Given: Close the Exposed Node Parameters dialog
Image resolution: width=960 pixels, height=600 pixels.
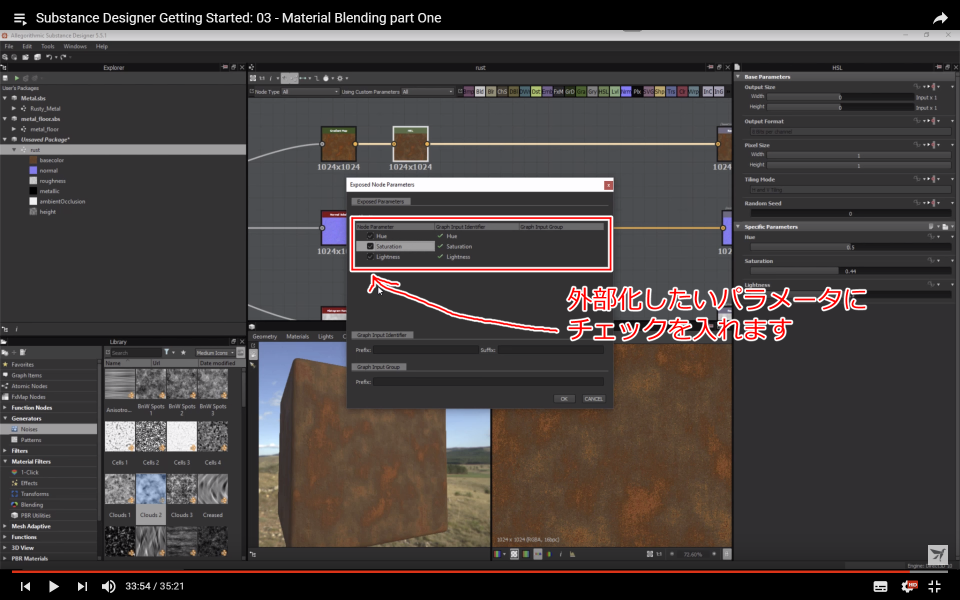Looking at the screenshot, I should (x=608, y=185).
